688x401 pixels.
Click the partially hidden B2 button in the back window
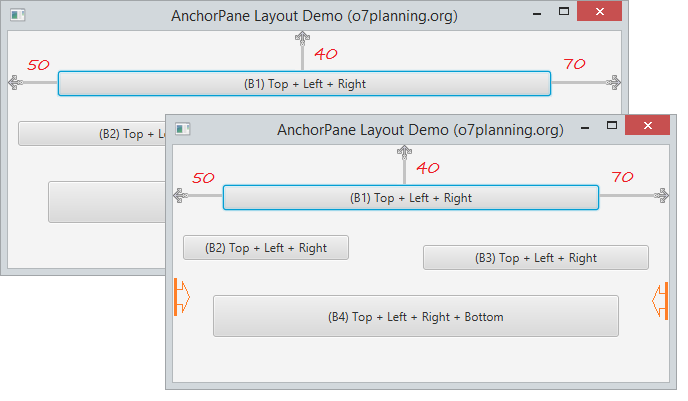coord(92,133)
